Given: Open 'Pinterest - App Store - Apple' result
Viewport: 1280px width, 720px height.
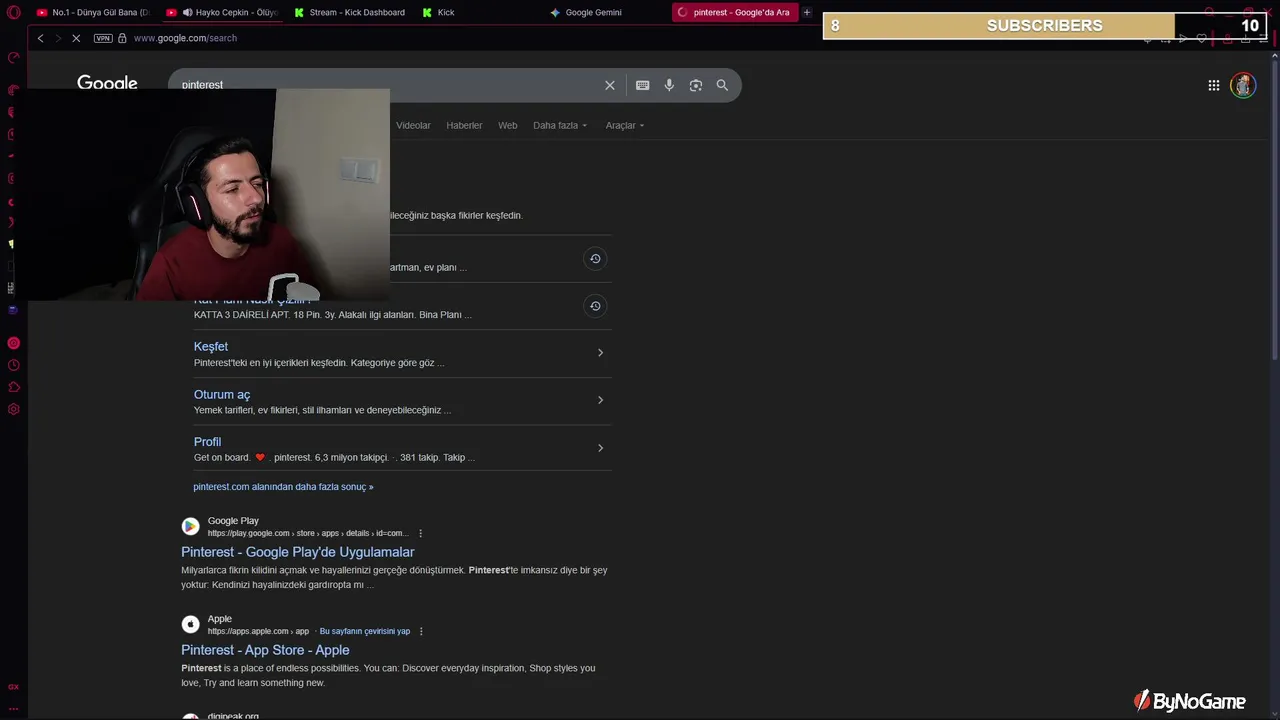Looking at the screenshot, I should pos(265,650).
